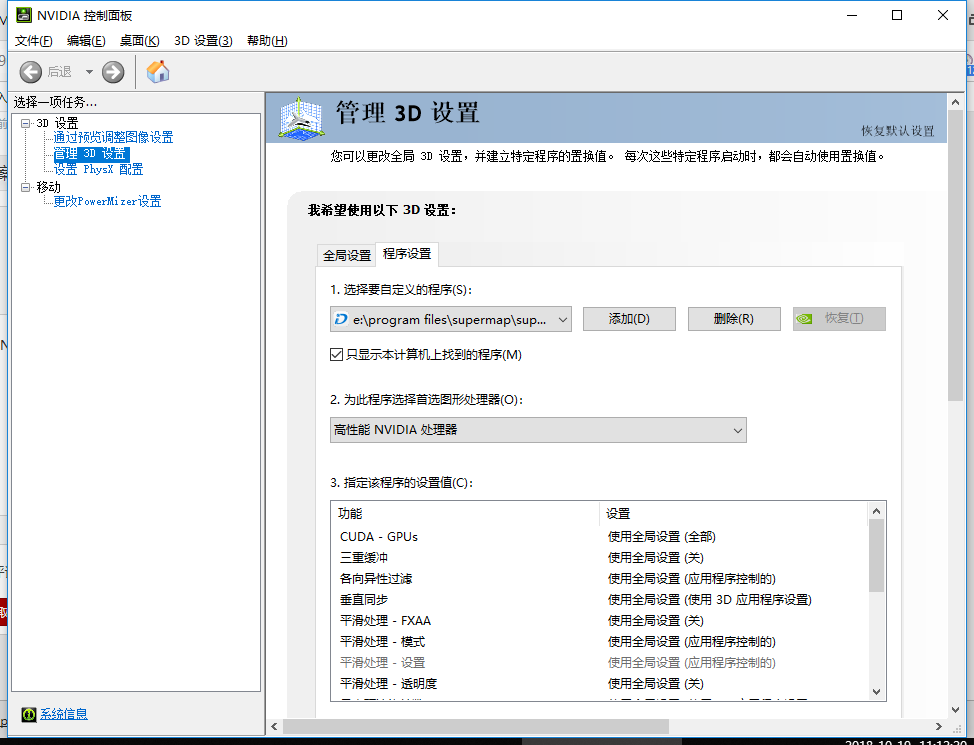This screenshot has width=974, height=745.
Task: Click the Back arrow icon in toolbar
Action: [30, 72]
